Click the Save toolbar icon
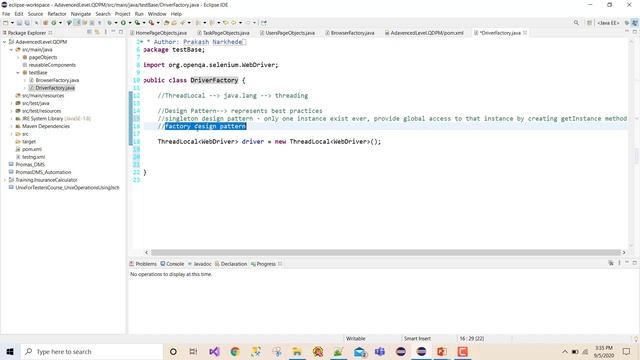This screenshot has width=640, height=360. point(19,23)
